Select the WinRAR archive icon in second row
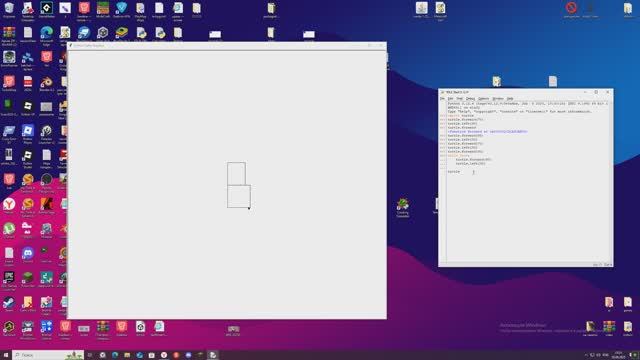Viewport: 640px width, 360px height. click(9, 34)
